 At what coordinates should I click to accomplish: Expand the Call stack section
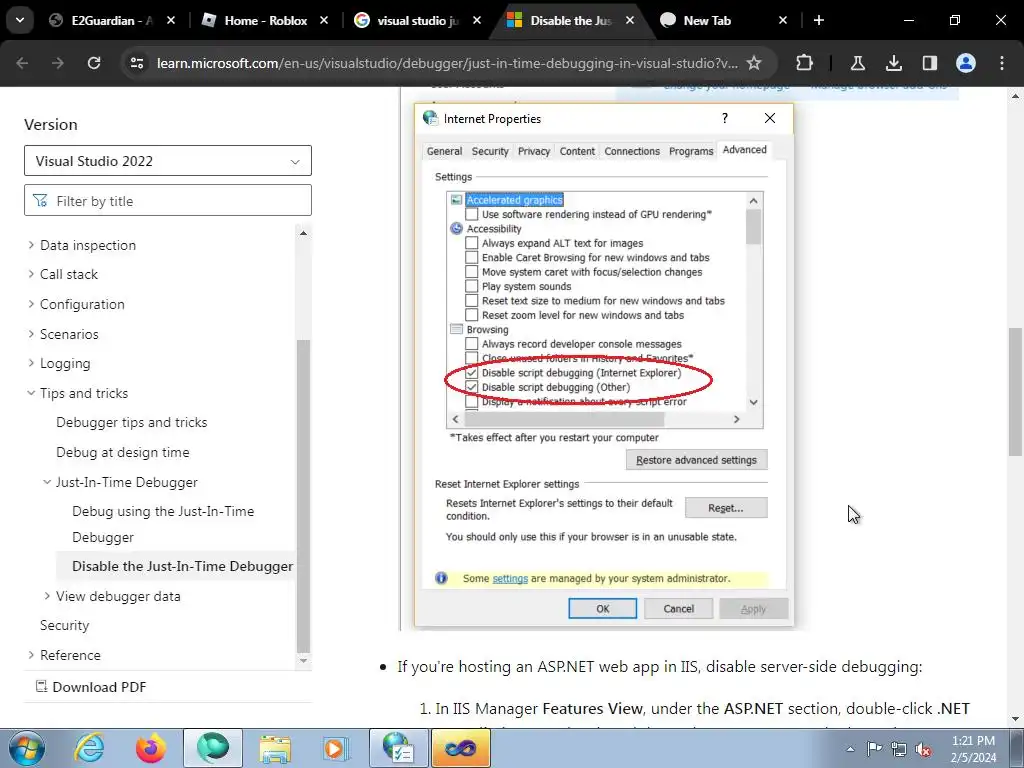(x=31, y=274)
